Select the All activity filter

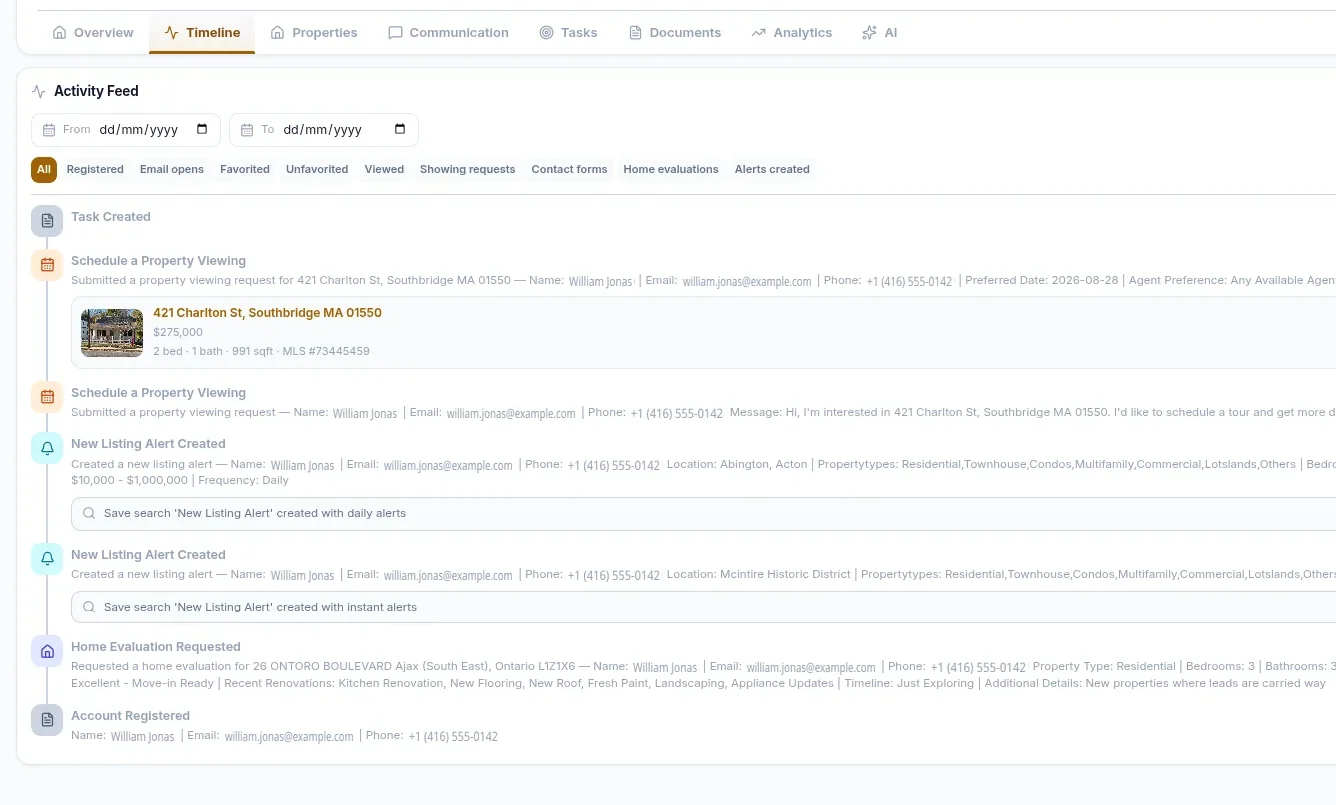[44, 170]
